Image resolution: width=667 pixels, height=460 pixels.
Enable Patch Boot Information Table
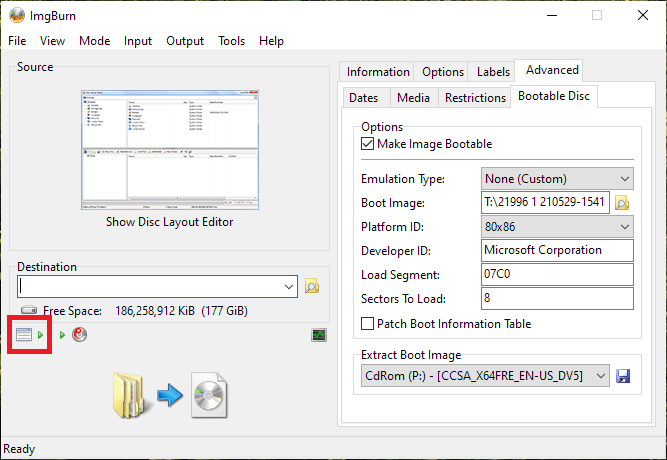[368, 324]
